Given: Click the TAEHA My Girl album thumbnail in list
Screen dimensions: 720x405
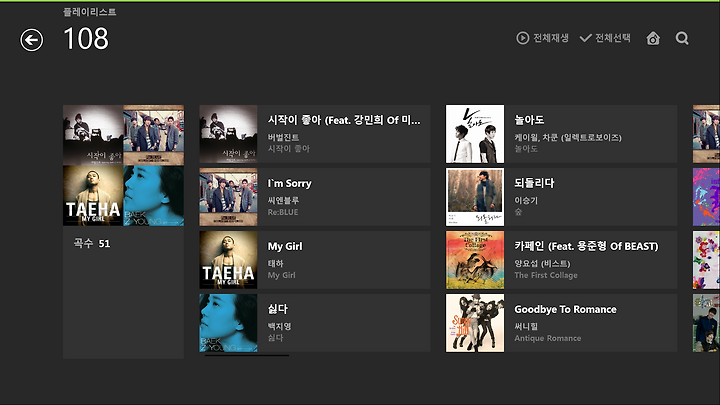Looking at the screenshot, I should pyautogui.click(x=228, y=260).
